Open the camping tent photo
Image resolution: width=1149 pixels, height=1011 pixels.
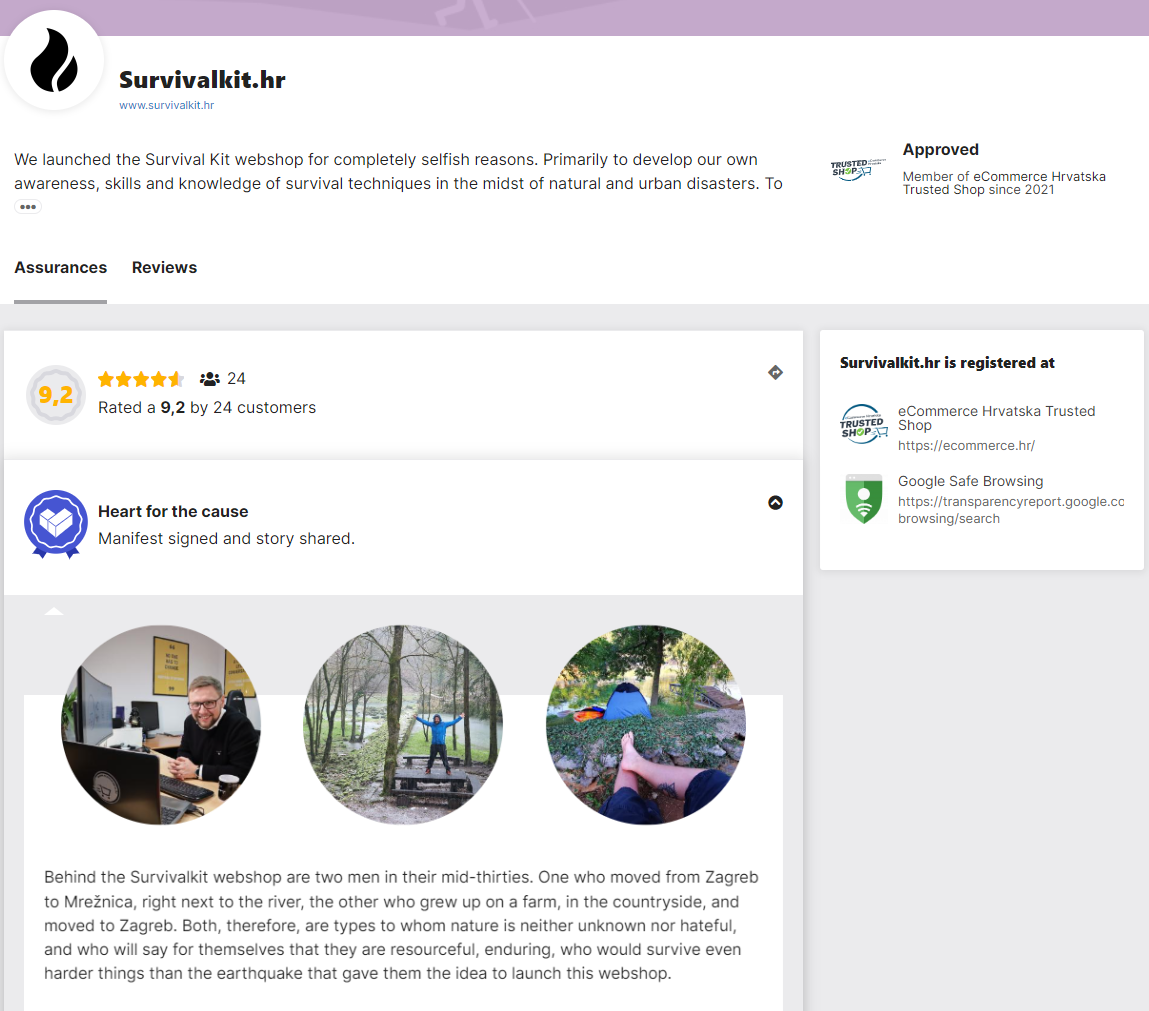coord(646,725)
